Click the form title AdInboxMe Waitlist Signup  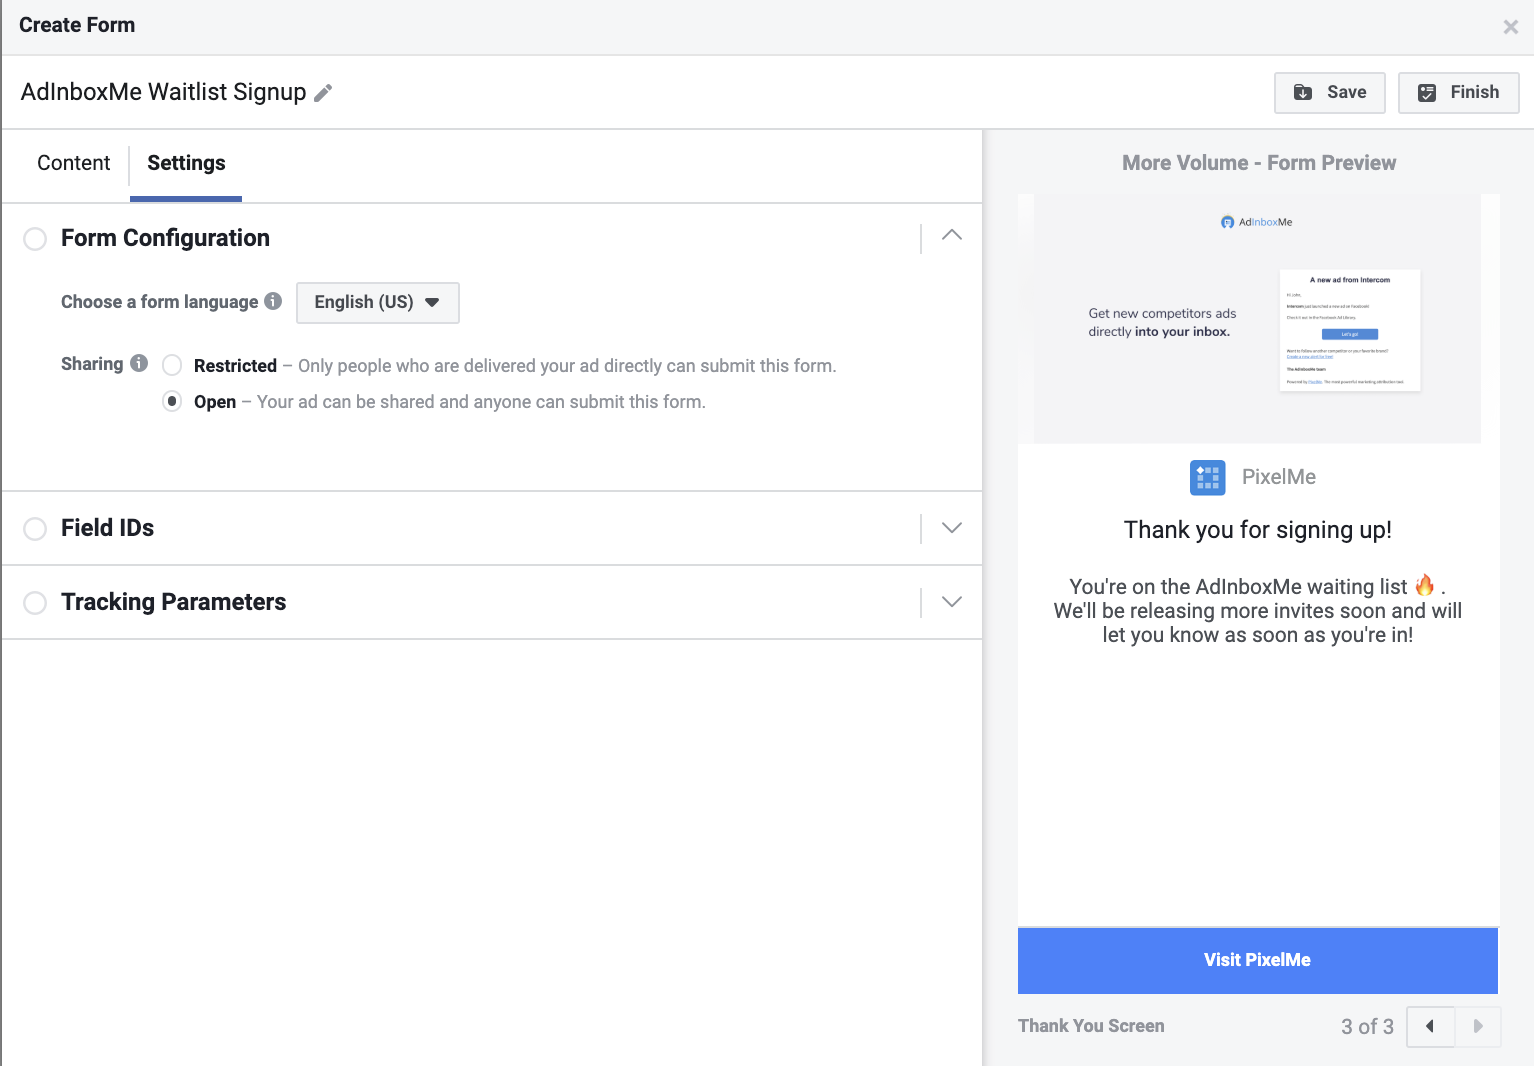[x=164, y=92]
